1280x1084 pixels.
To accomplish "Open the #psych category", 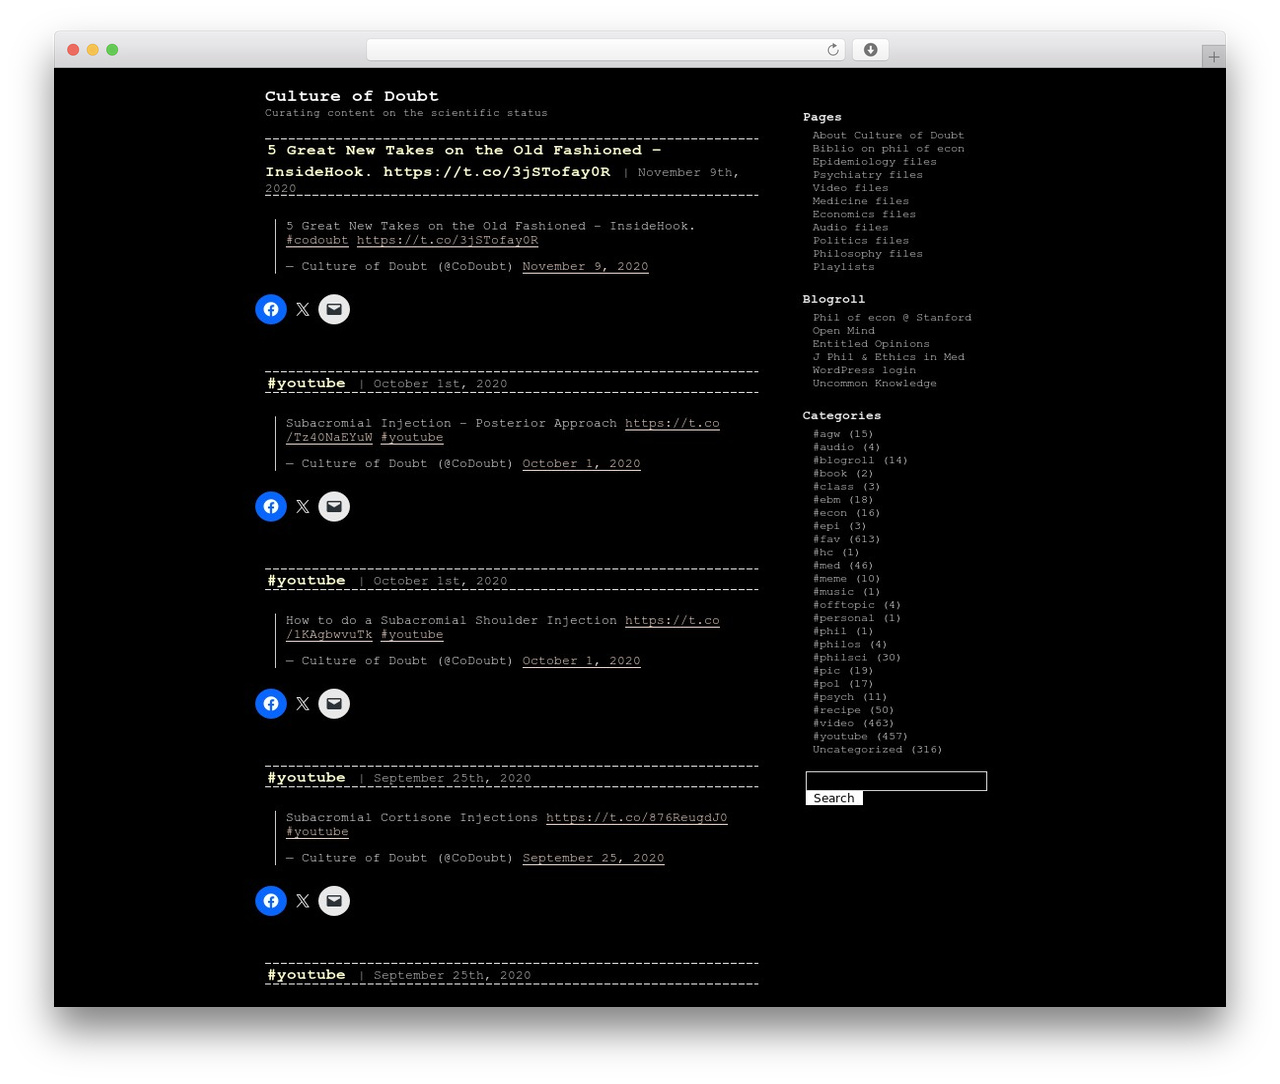I will 833,697.
